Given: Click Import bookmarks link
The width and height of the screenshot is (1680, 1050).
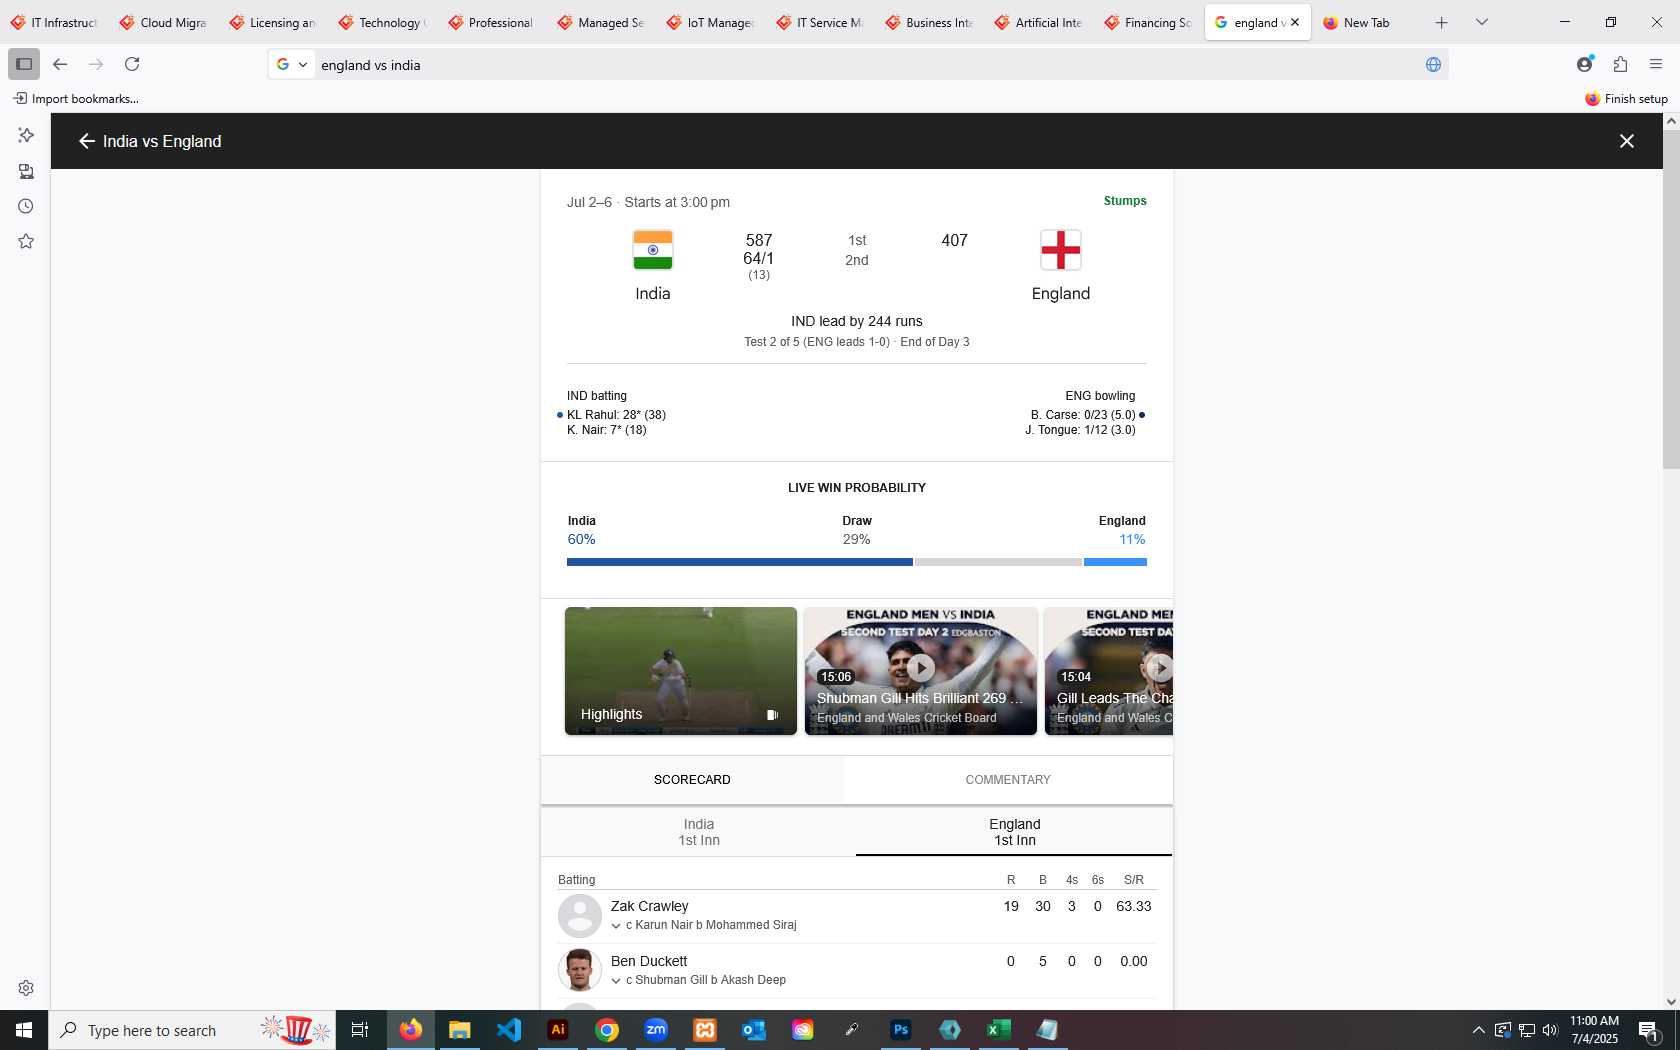Looking at the screenshot, I should click(x=76, y=98).
